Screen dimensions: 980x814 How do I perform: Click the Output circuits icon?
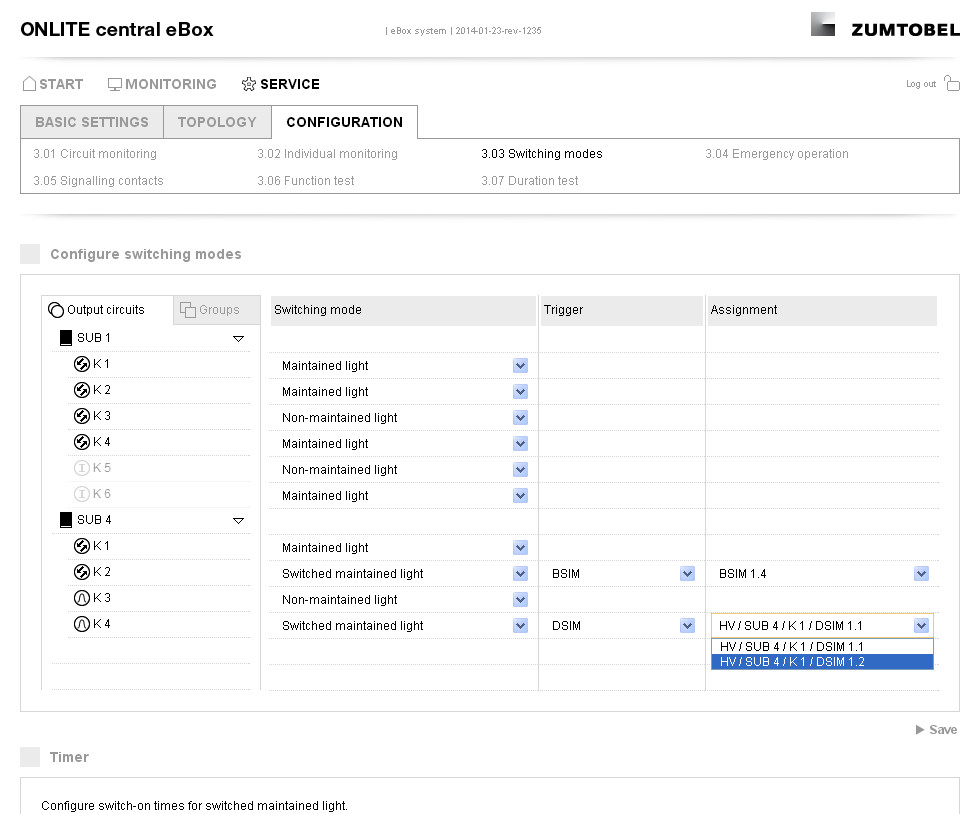click(56, 310)
